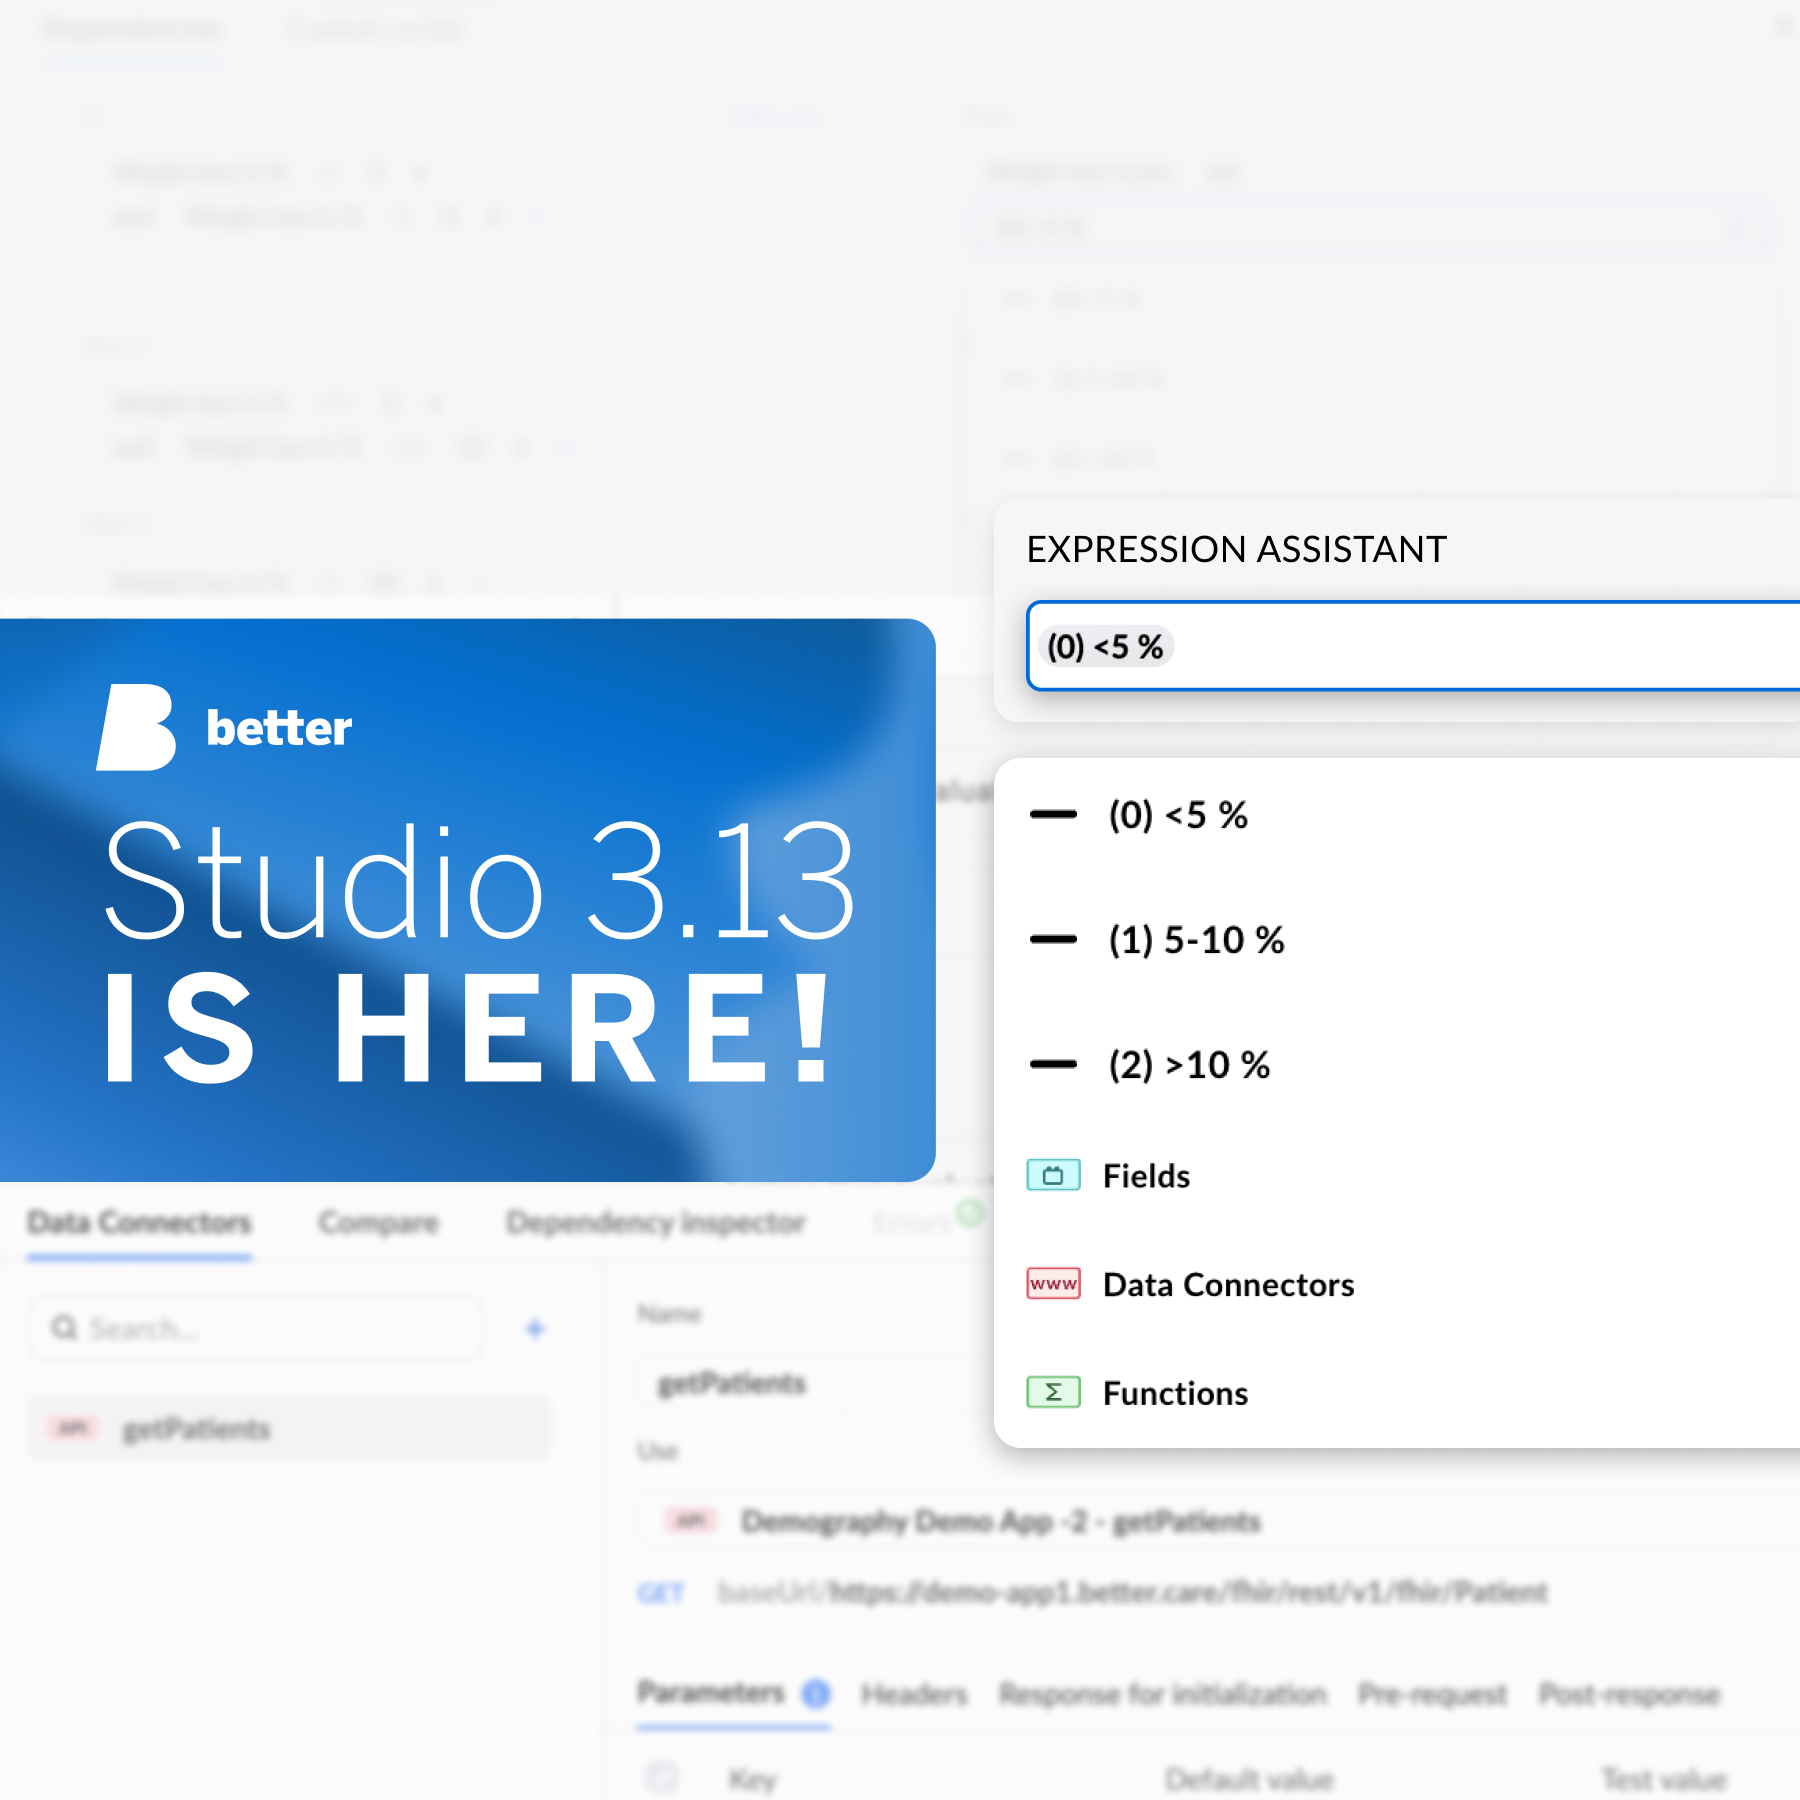Click the dash icon beside (0) <5 %
The image size is (1800, 1800).
click(1053, 815)
